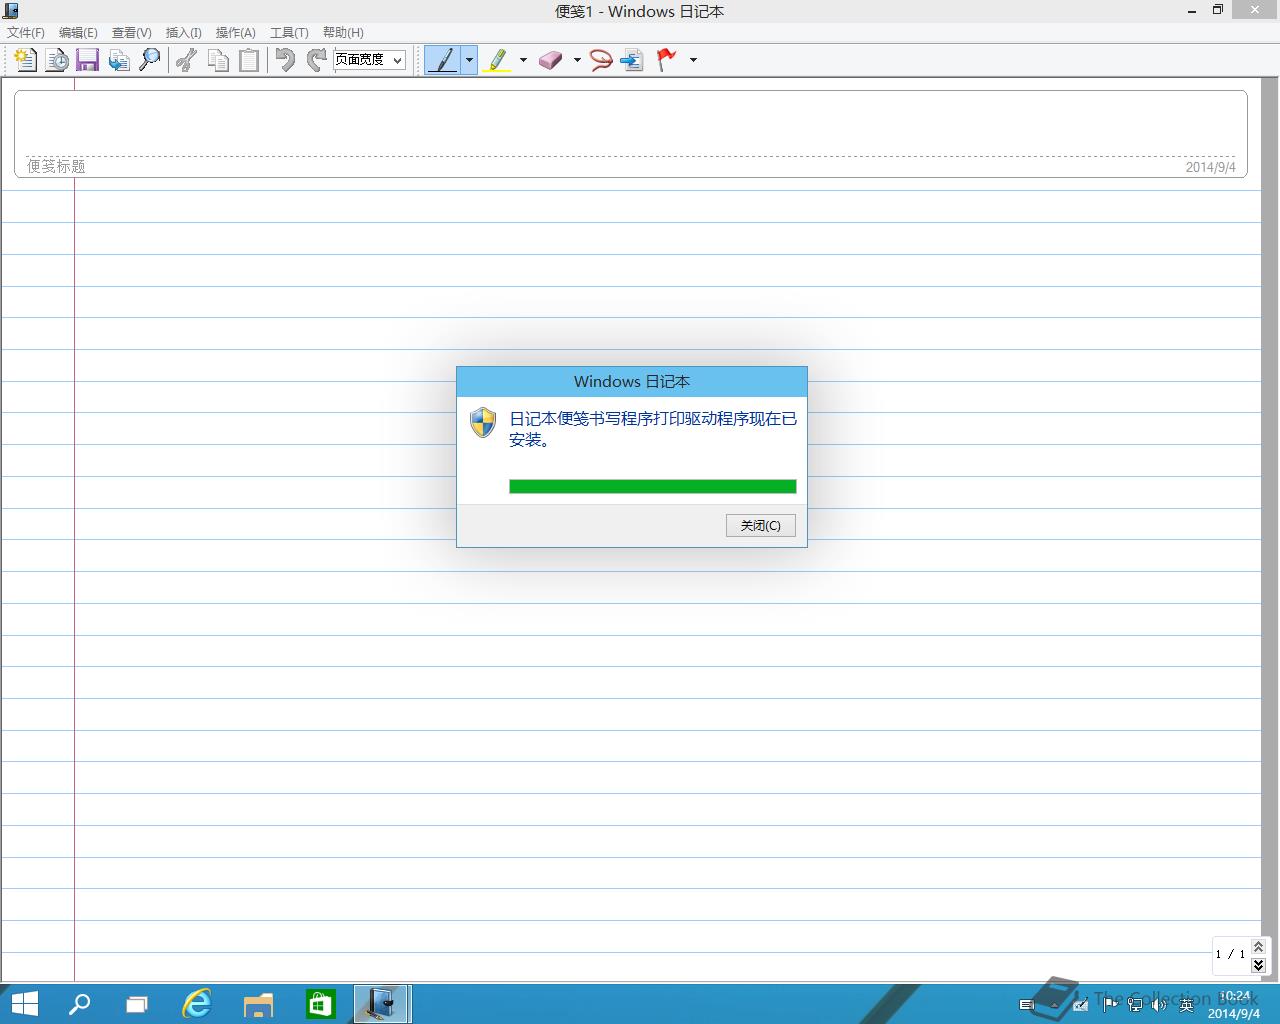Expand the Eraser options arrow
This screenshot has width=1280, height=1024.
[577, 60]
